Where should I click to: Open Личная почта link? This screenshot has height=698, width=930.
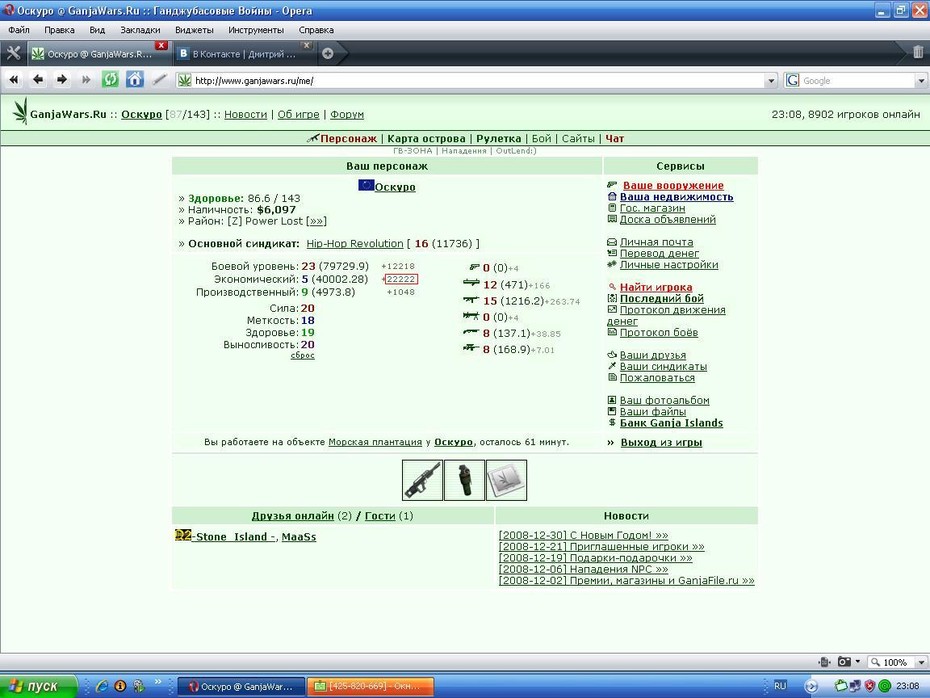point(657,242)
